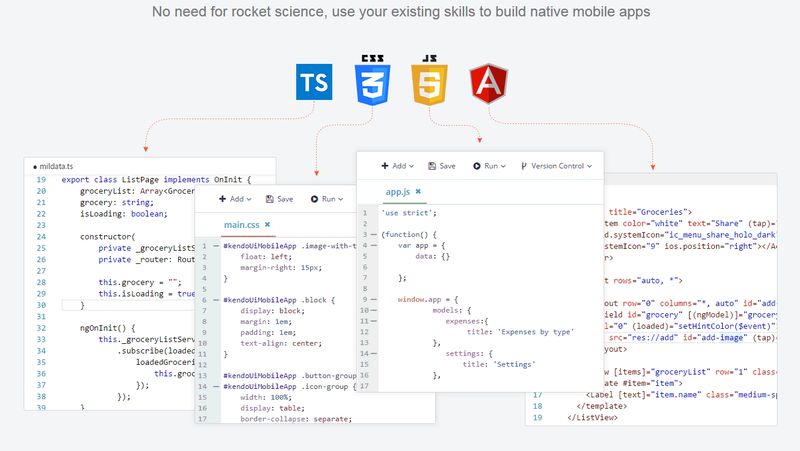Open the Run dropdown in app.js window
800x451 pixels.
[x=489, y=166]
